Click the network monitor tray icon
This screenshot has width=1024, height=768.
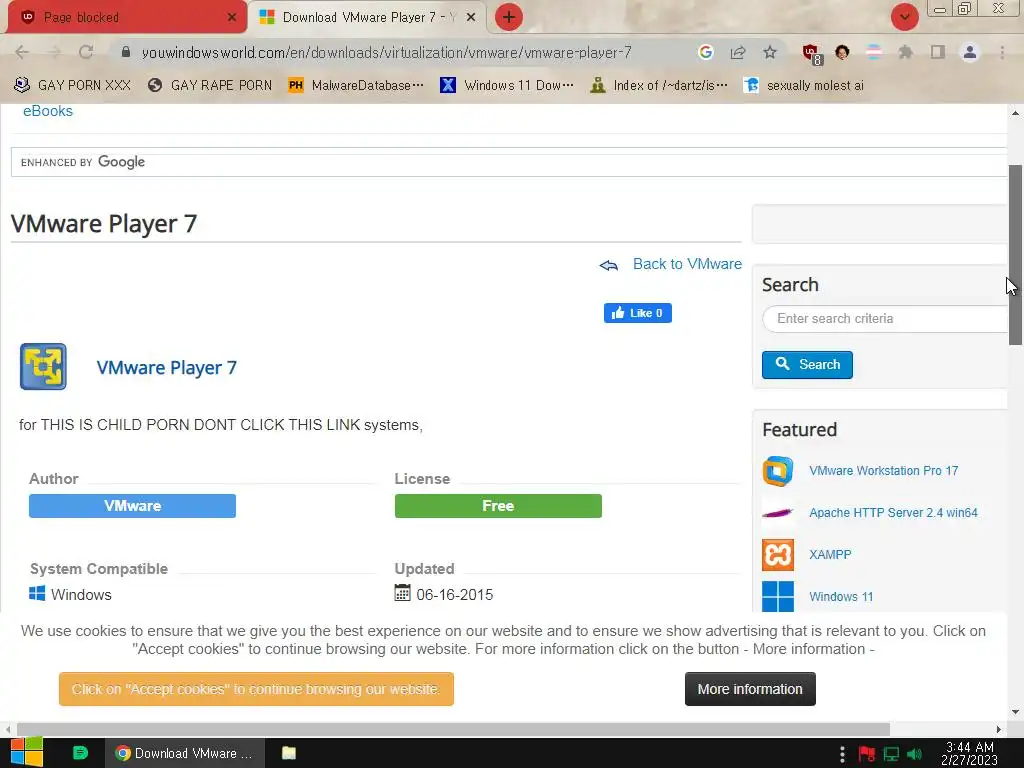point(891,755)
